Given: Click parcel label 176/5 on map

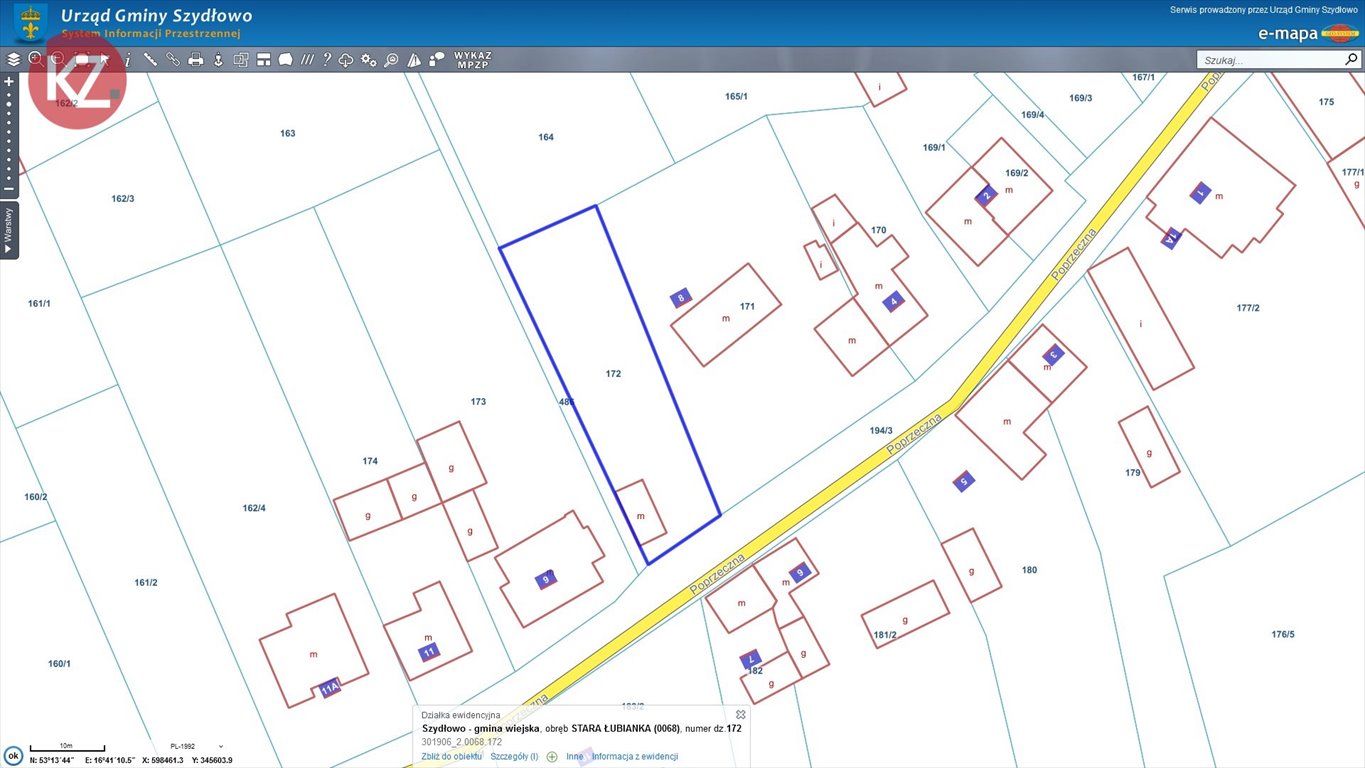Looking at the screenshot, I should pyautogui.click(x=1283, y=635).
